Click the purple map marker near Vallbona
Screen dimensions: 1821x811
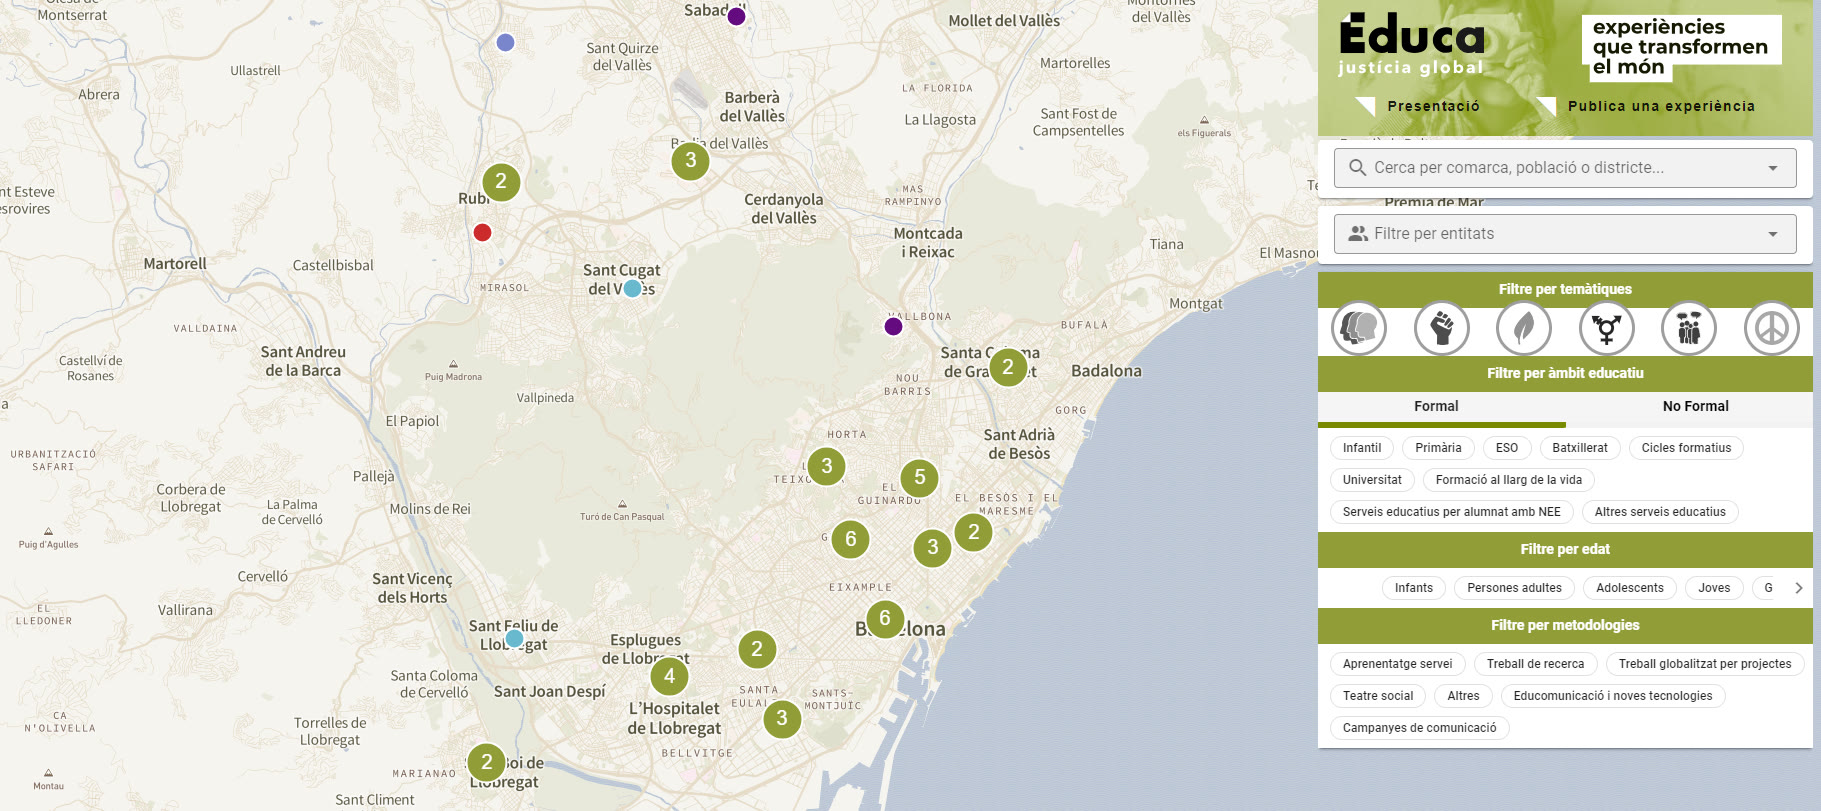tap(894, 326)
